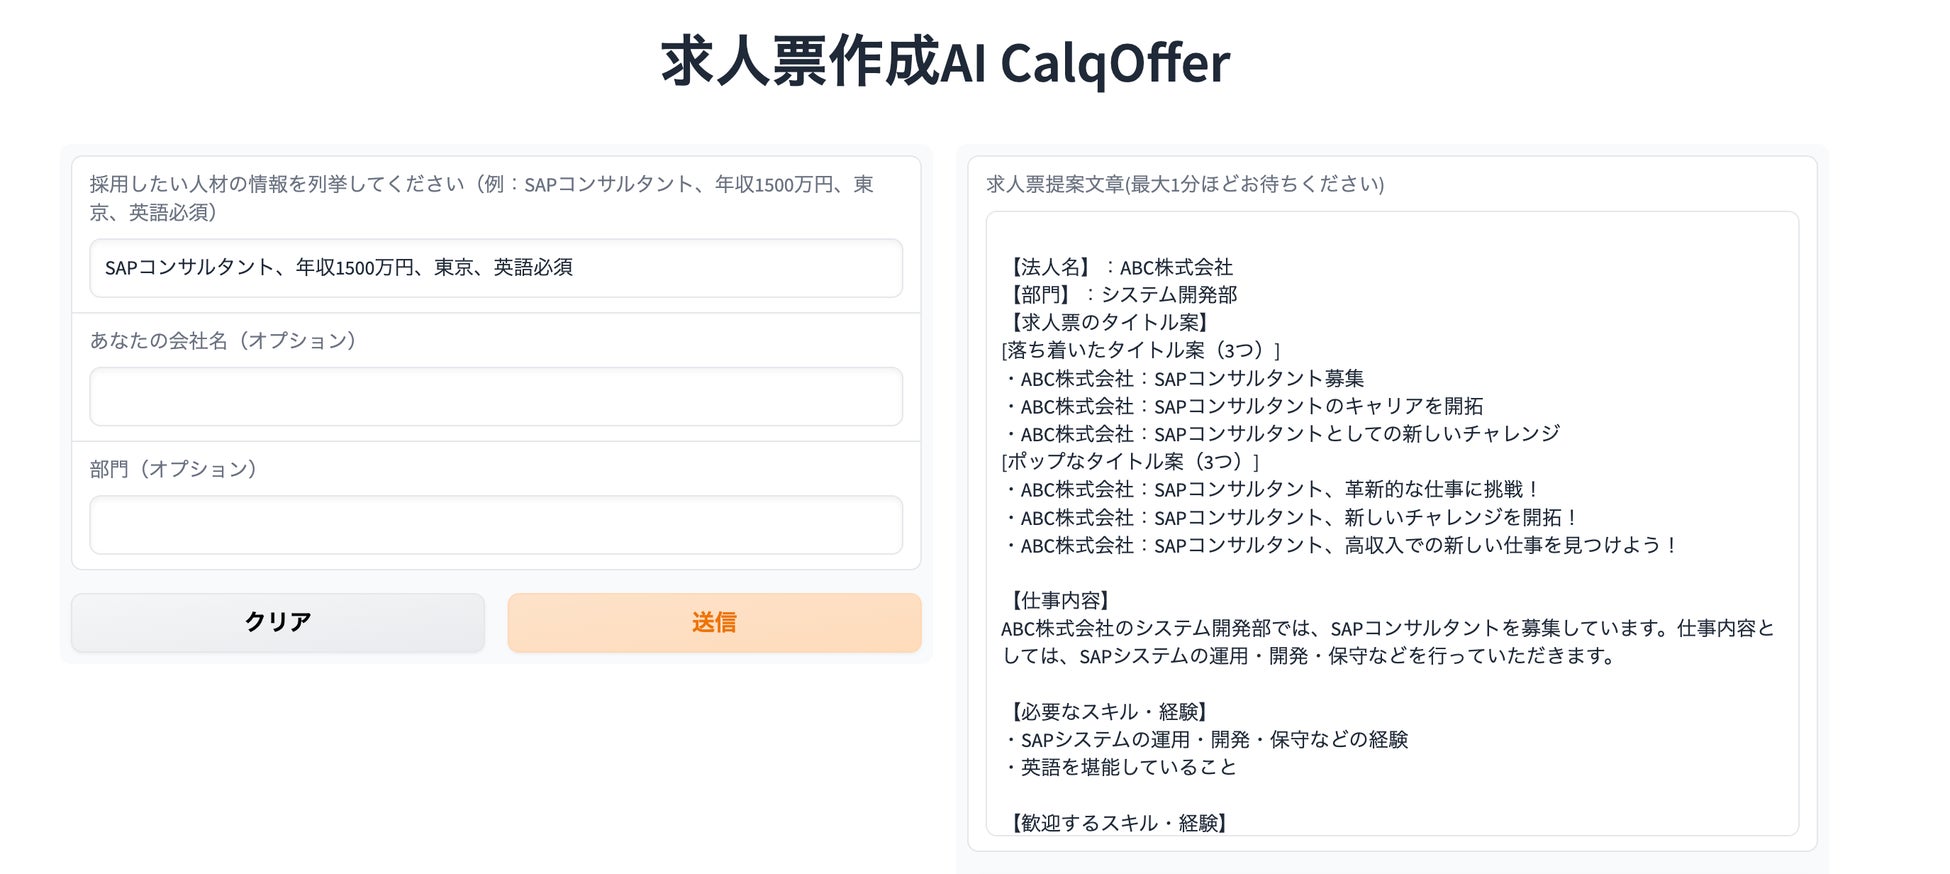Click the 求人票作成AI CalqOffer page title
Viewport: 1950px width, 874px height.
pos(945,62)
